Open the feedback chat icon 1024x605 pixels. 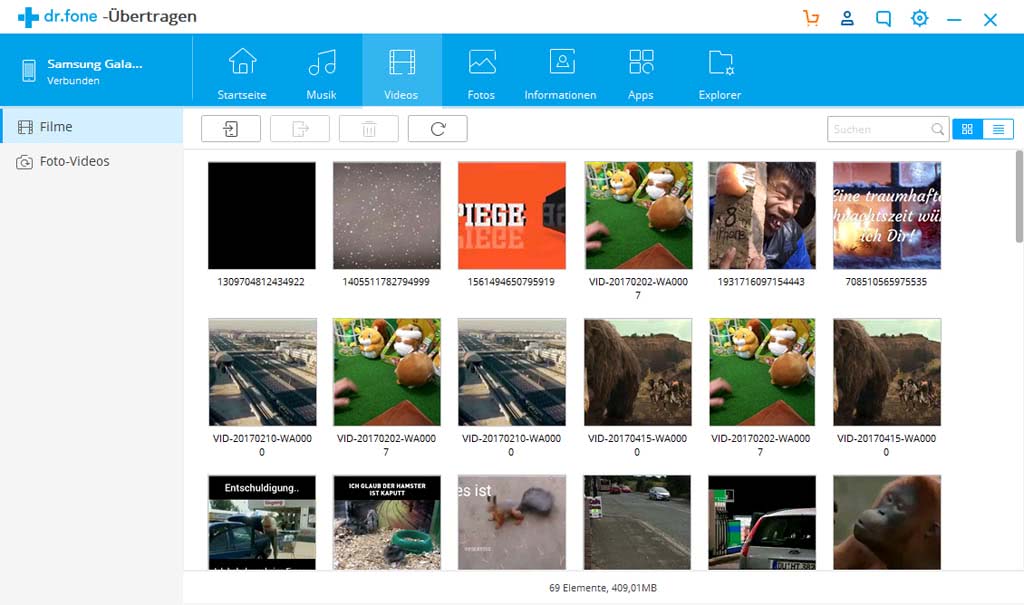(883, 18)
